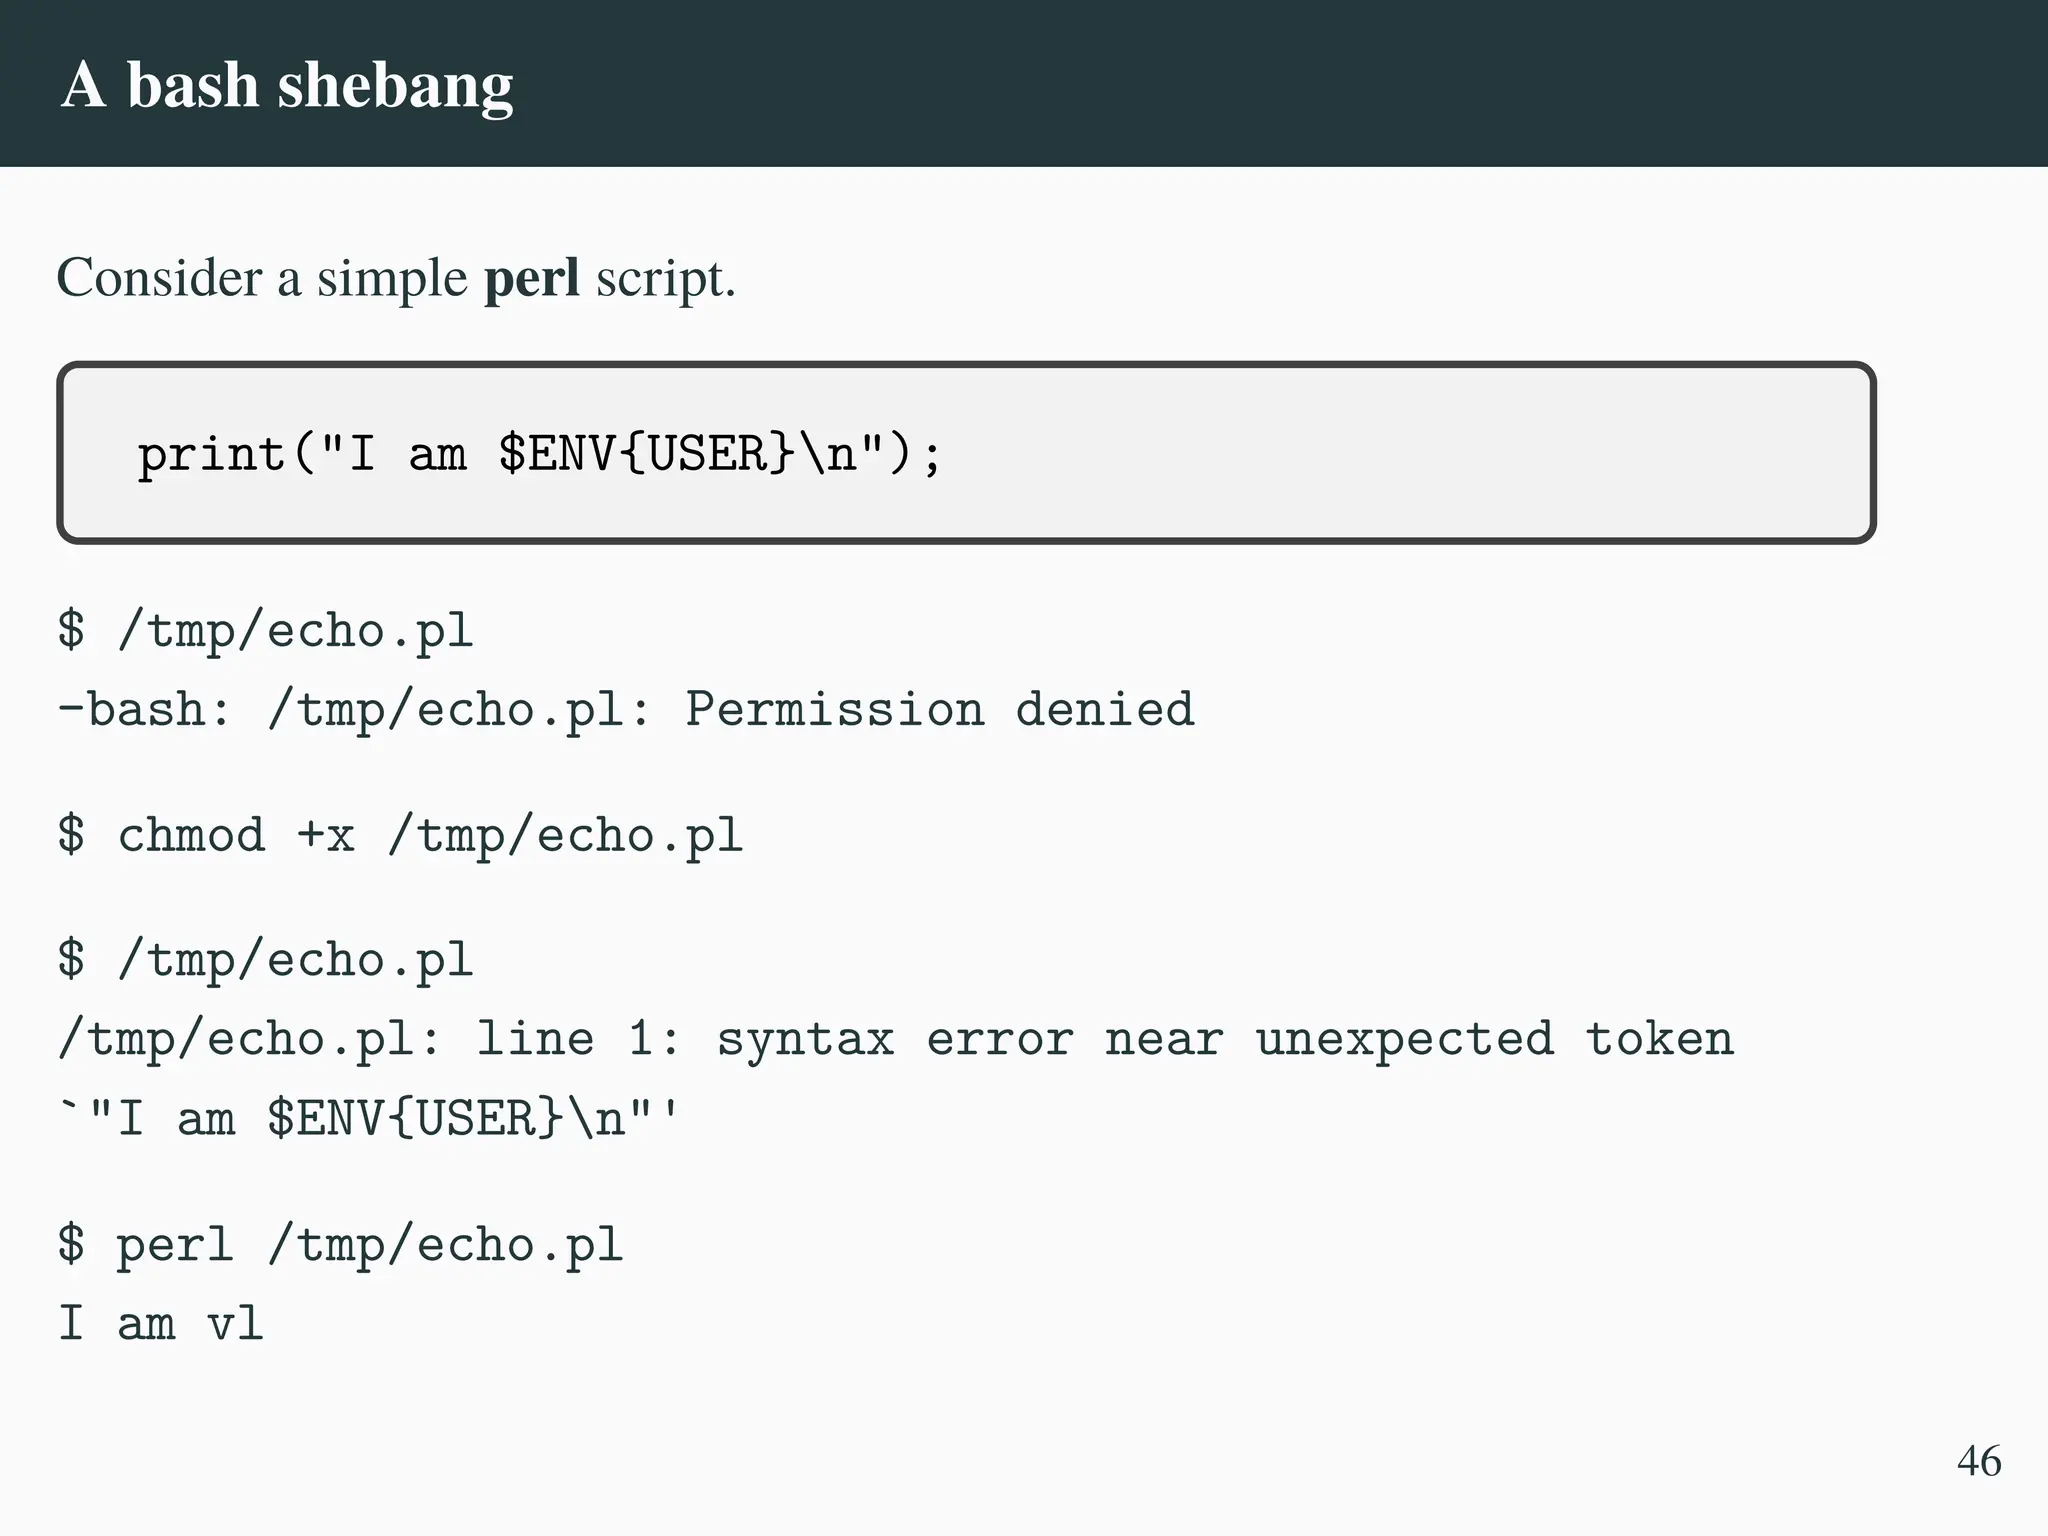This screenshot has height=1536, width=2048.
Task: Click the words "unexpected token"
Action: (1494, 1039)
